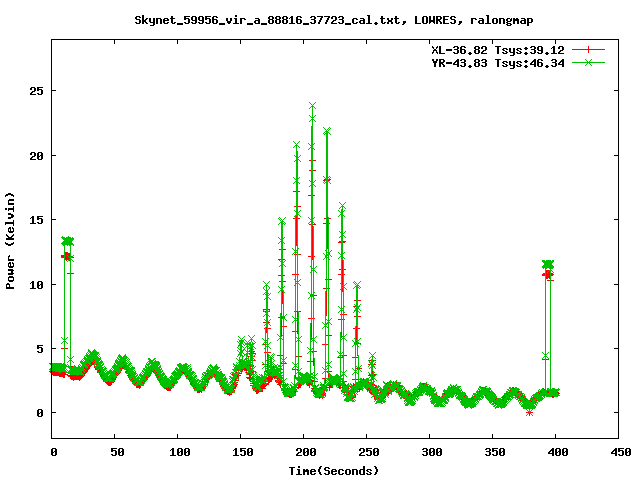Click the plot title 'Skynet_59956_vir_a_88816_37723_cal.txt, LOWRES, ralongmap'
This screenshot has height=480, width=640.
click(333, 20)
